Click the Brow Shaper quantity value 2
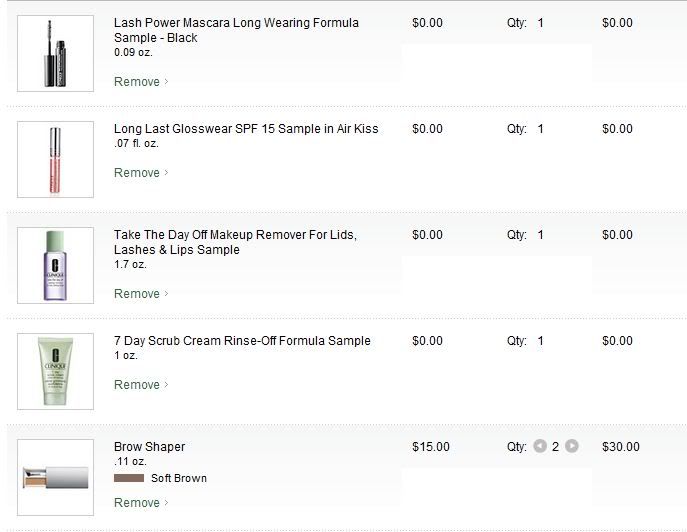 [x=556, y=447]
